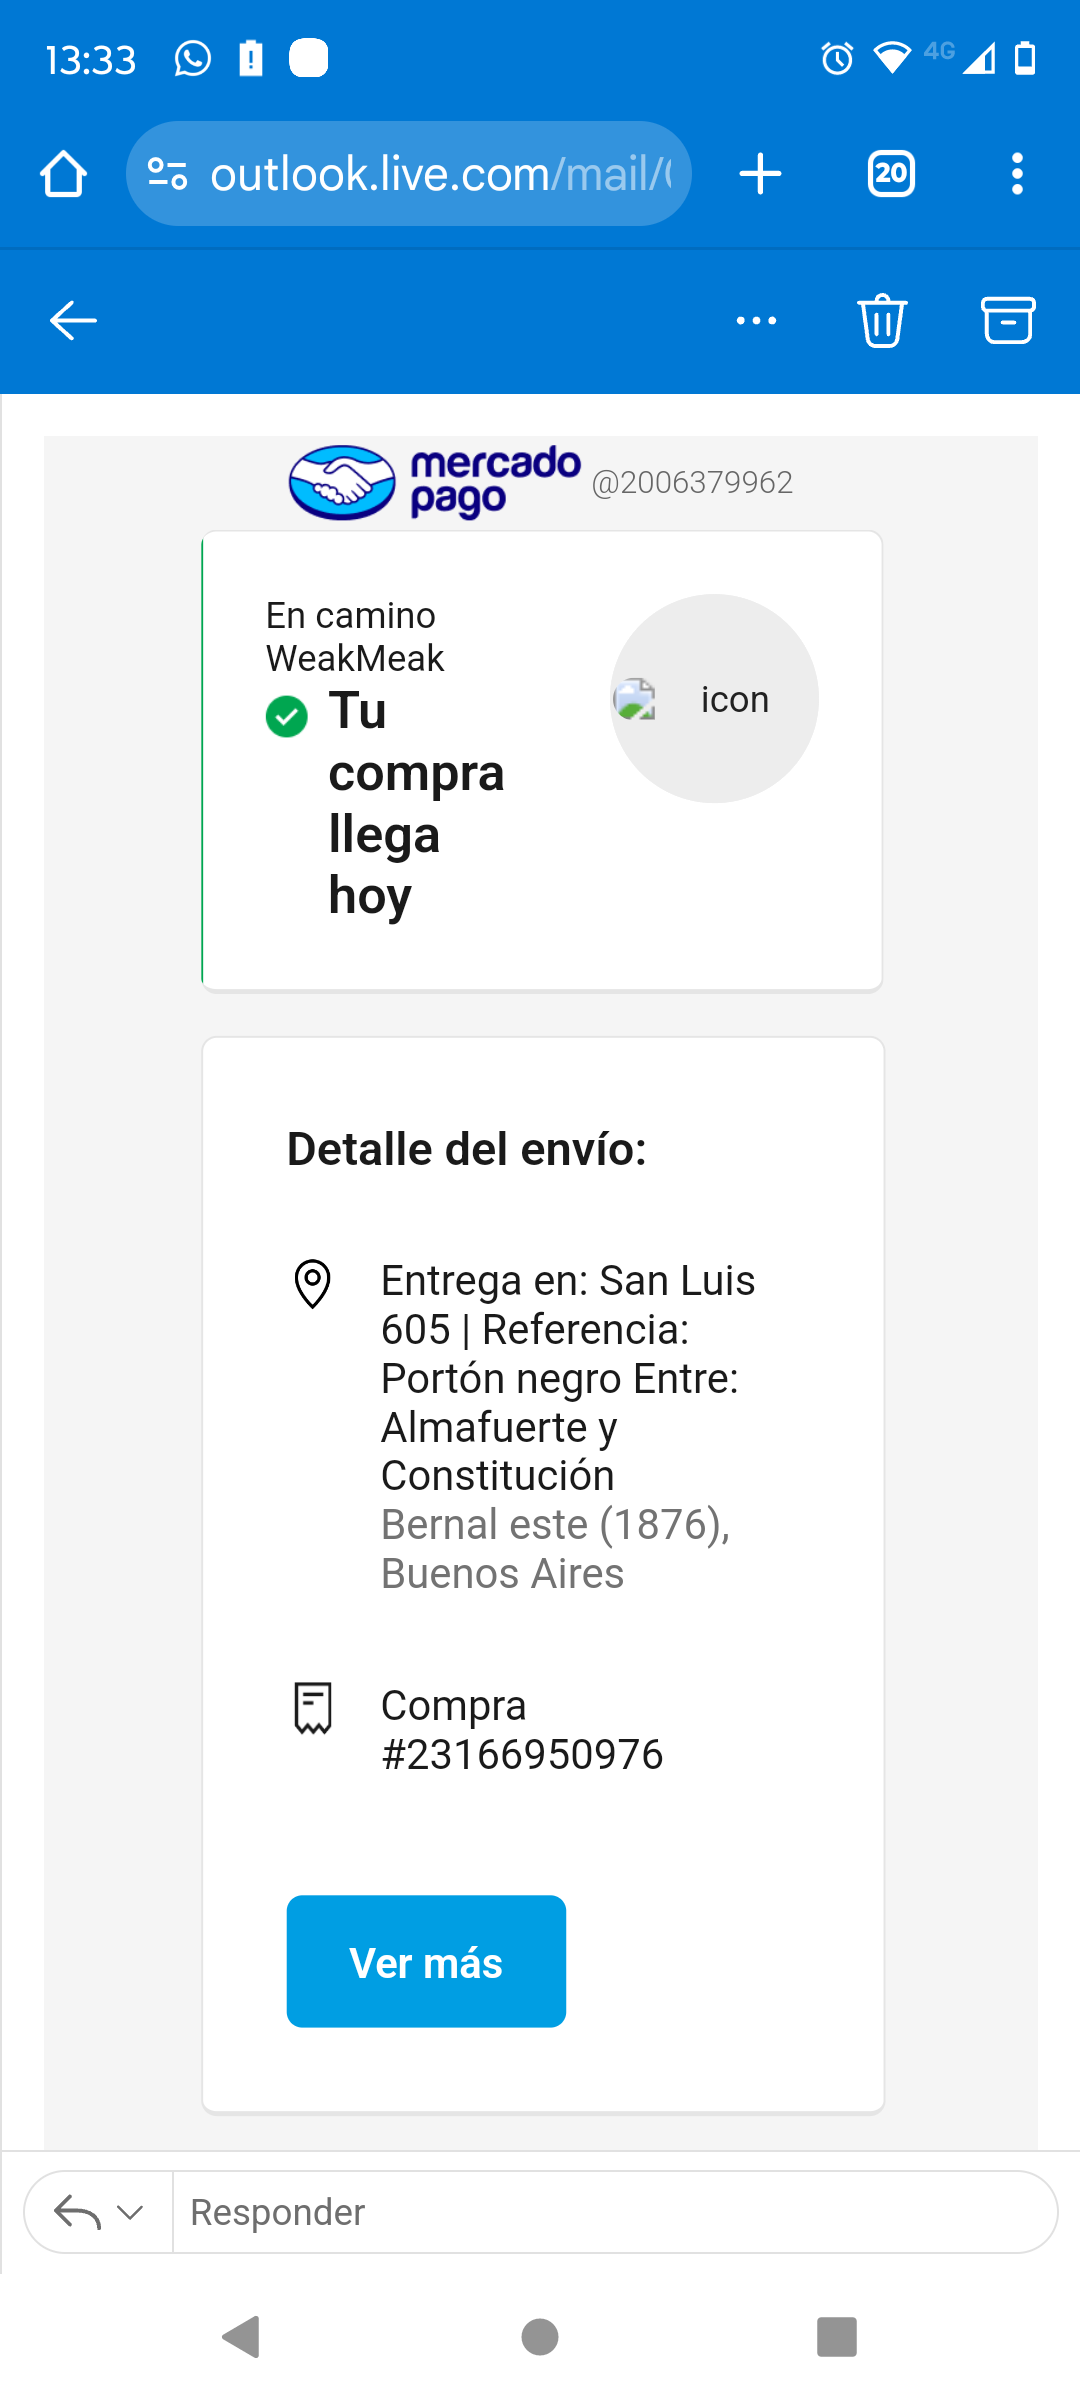Delete this email with trash icon

coord(882,321)
